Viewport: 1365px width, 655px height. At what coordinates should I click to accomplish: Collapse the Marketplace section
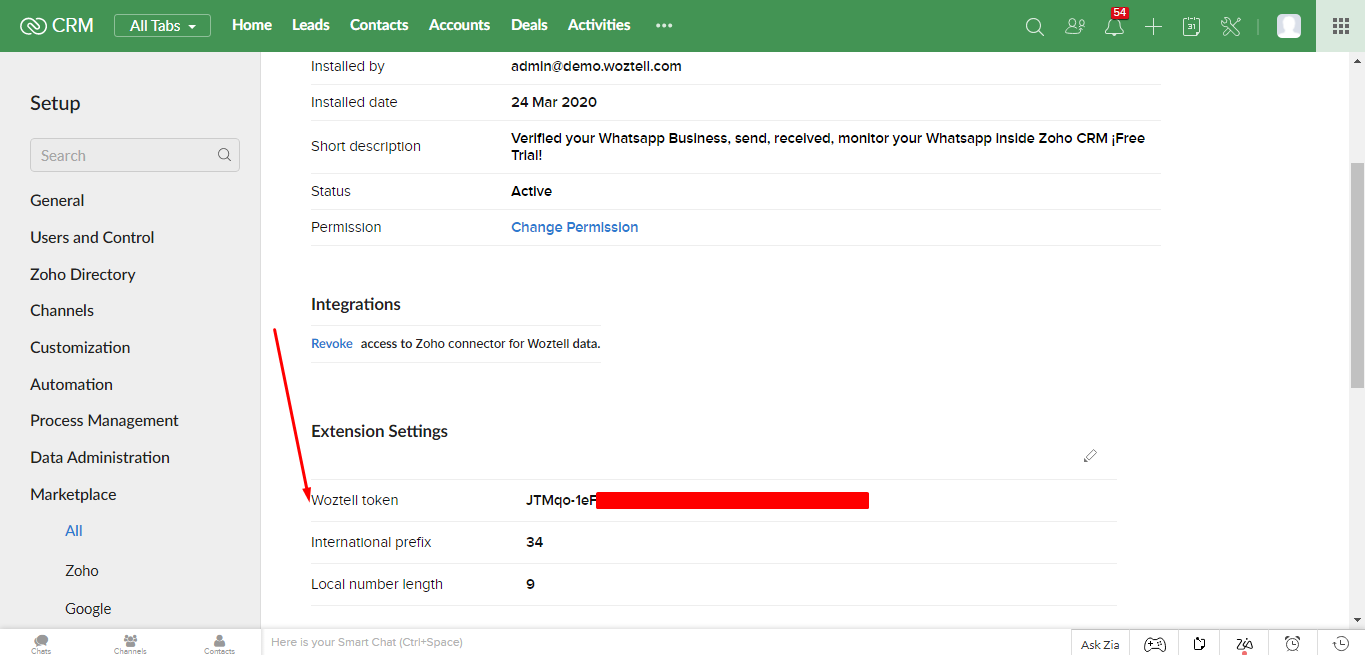click(x=73, y=494)
